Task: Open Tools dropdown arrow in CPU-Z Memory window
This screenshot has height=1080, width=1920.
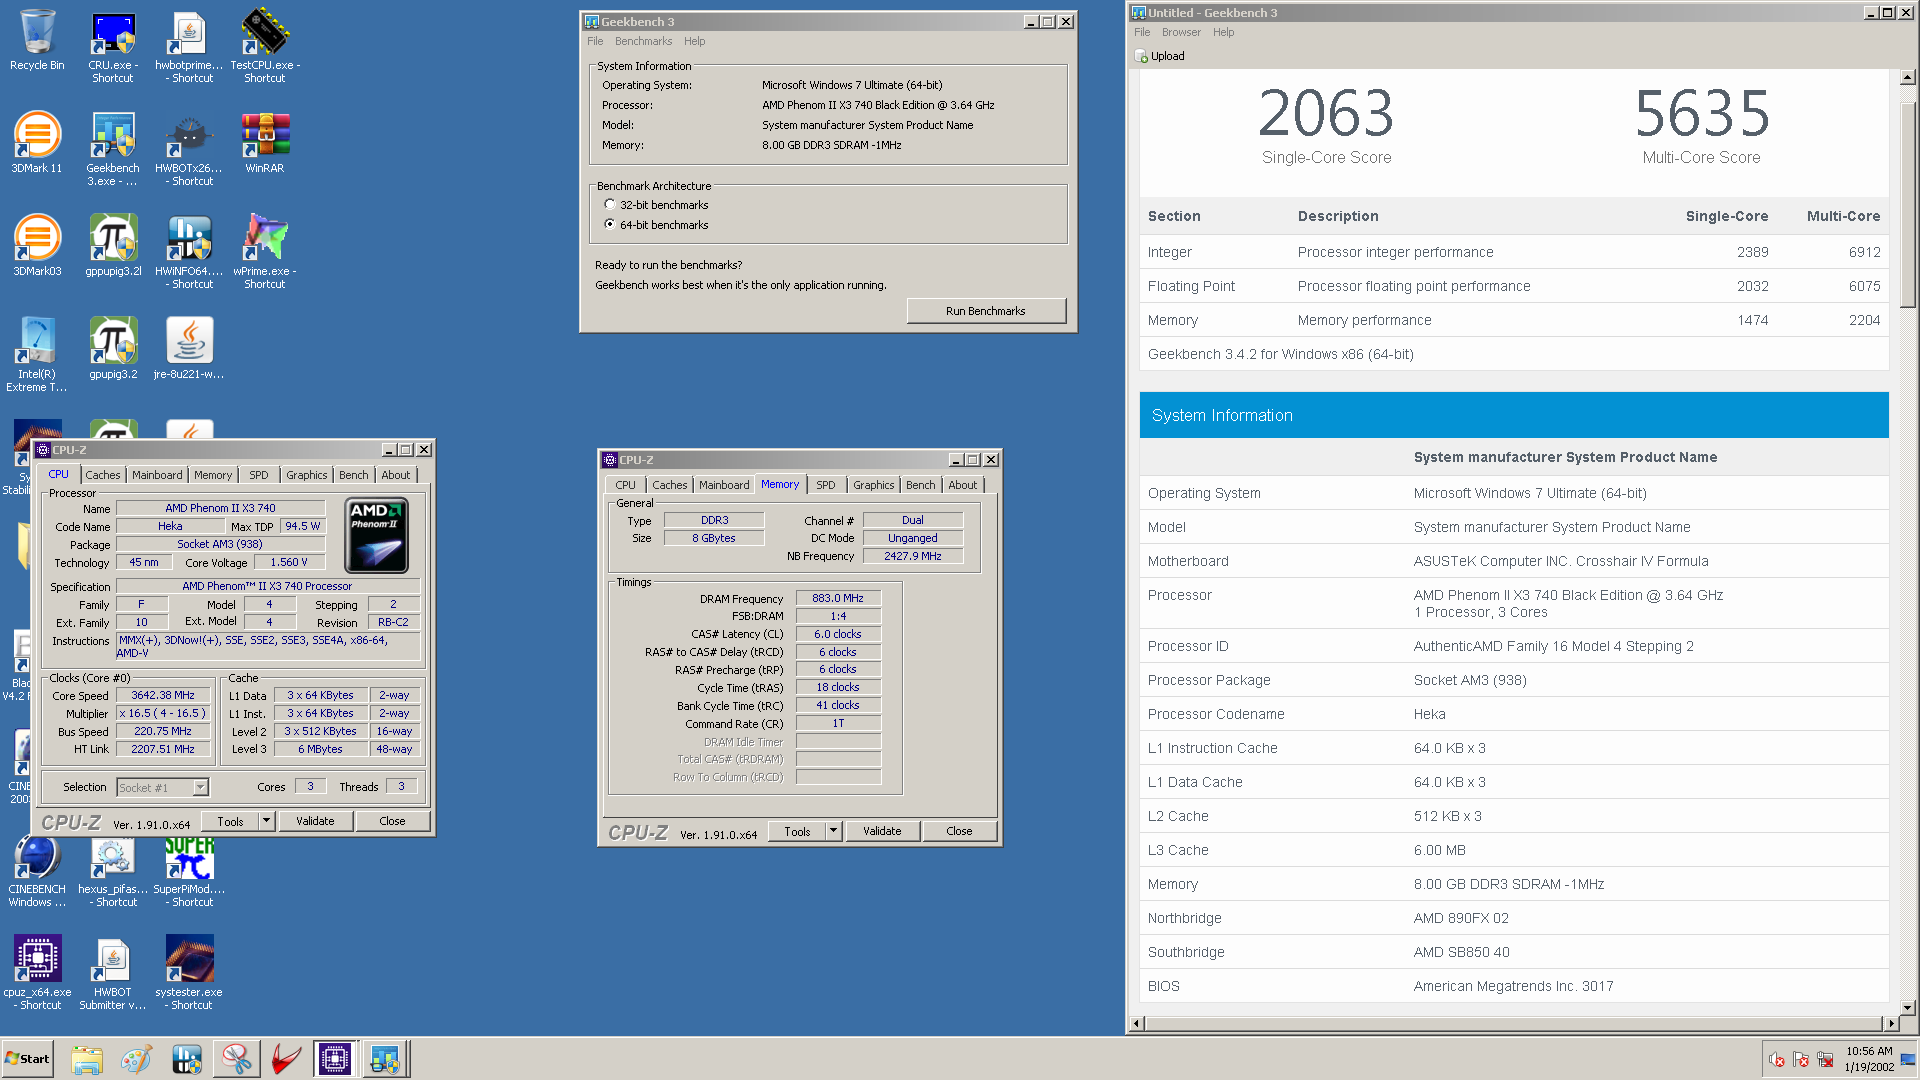Action: (834, 831)
